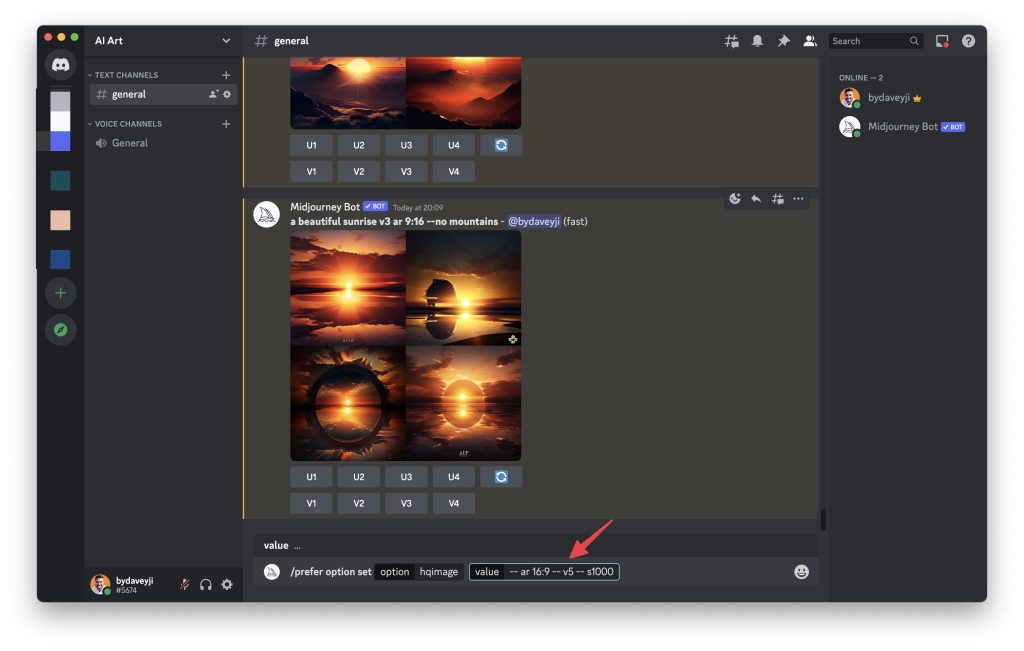The image size is (1024, 651).
Task: Create new text channel plus
Action: click(226, 75)
